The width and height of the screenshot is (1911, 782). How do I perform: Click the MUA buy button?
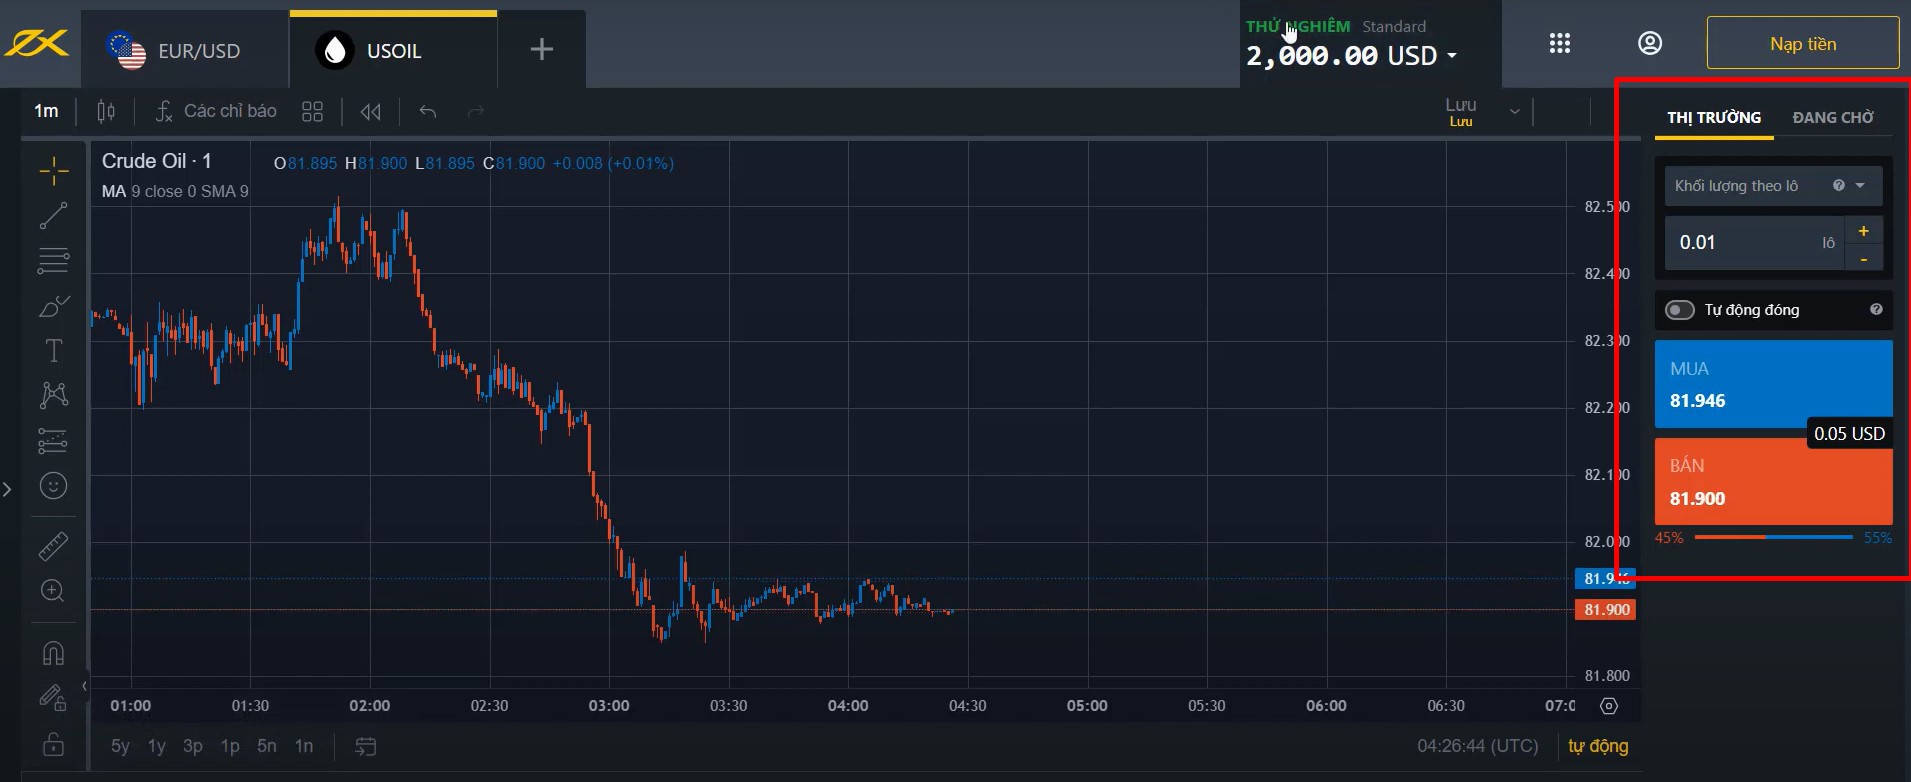[x=1773, y=384]
